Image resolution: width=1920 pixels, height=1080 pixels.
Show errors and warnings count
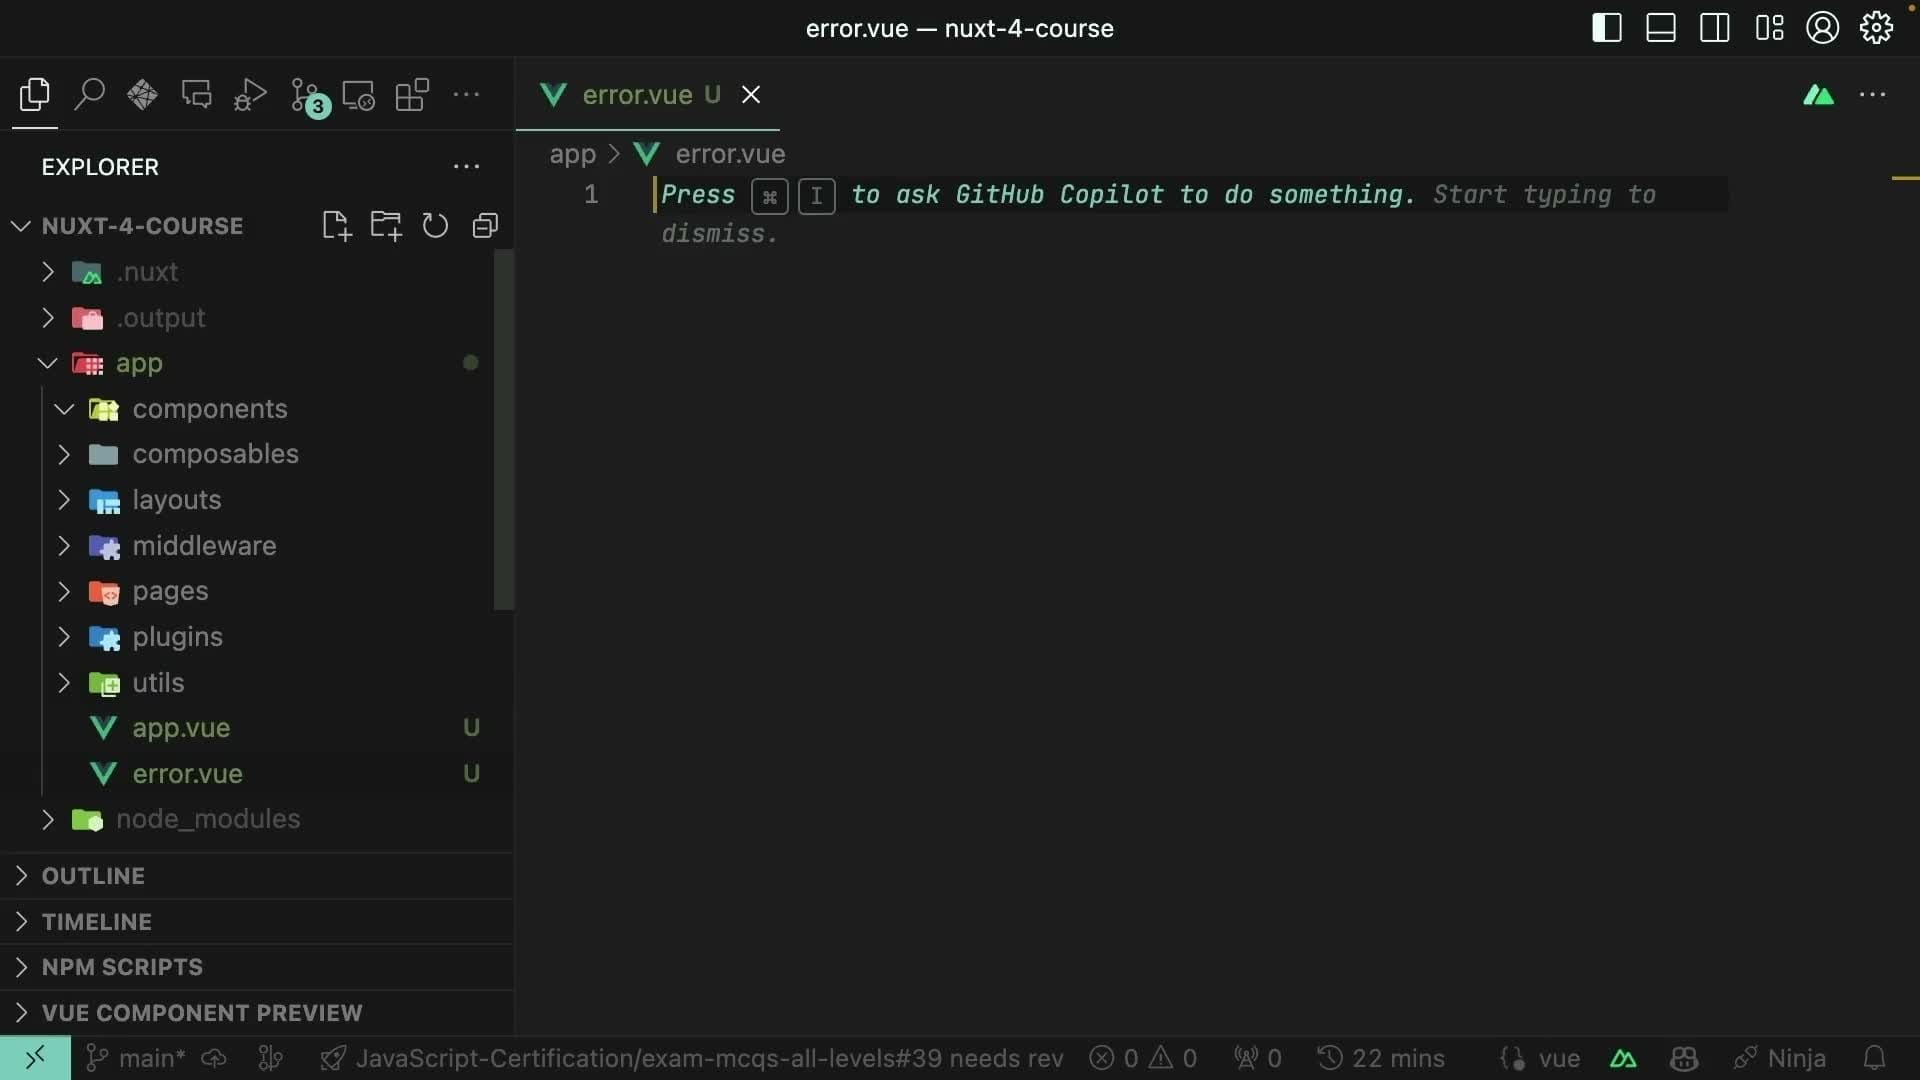(1143, 1058)
